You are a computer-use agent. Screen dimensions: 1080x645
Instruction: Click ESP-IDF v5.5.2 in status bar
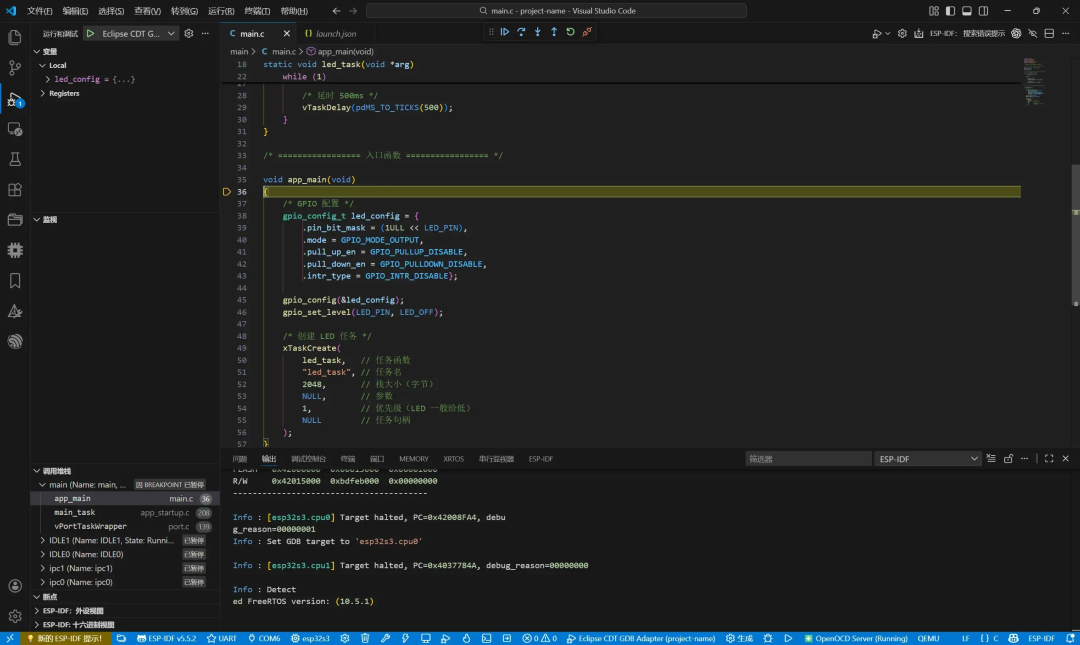click(x=166, y=638)
